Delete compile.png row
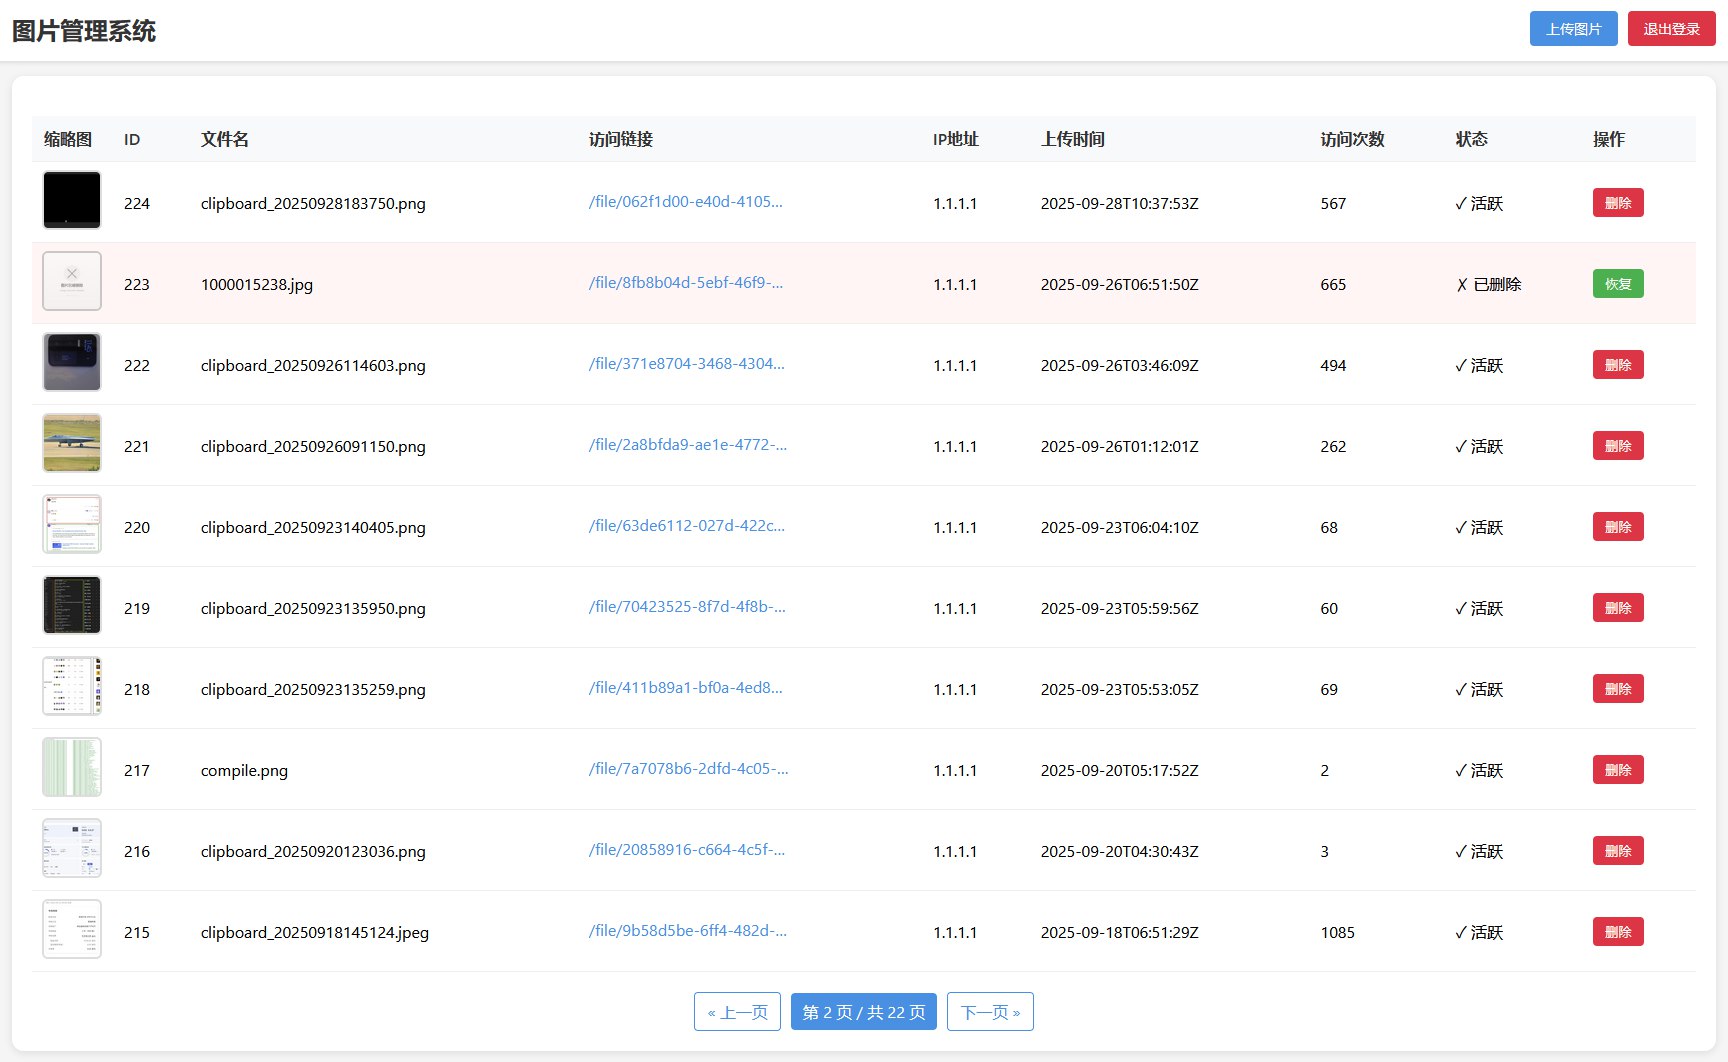 1617,770
